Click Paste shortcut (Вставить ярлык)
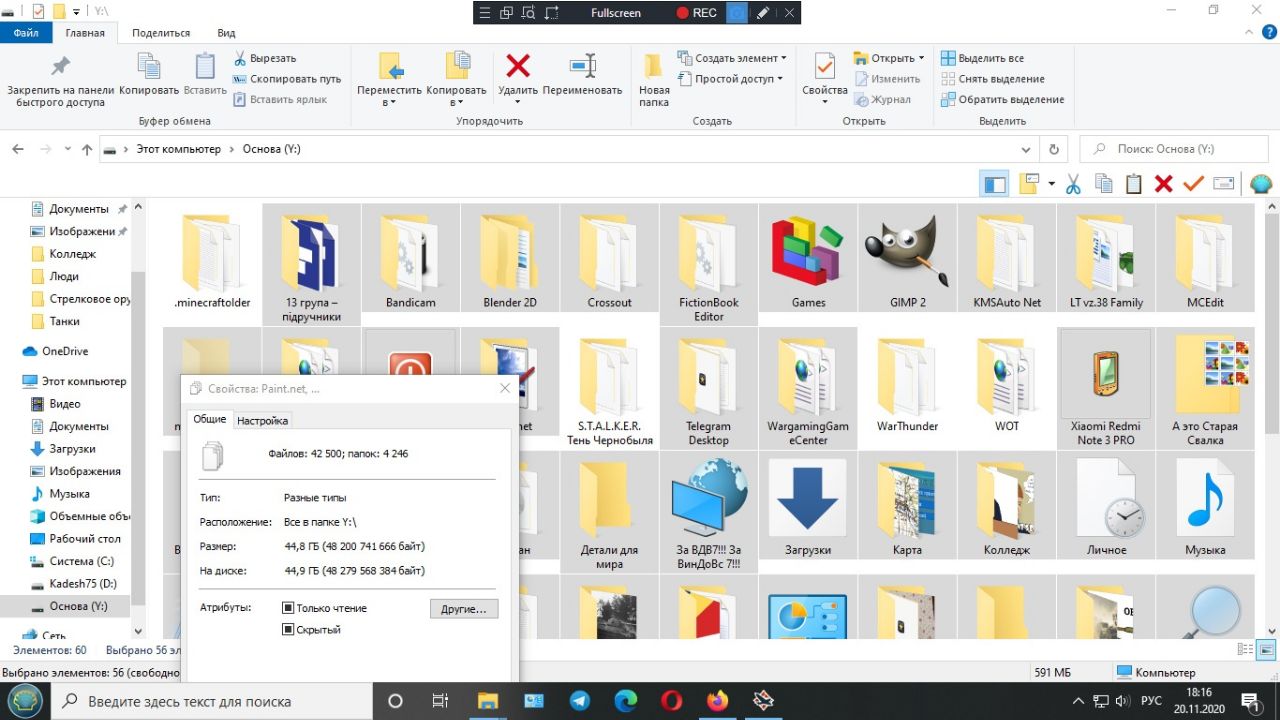The height and width of the screenshot is (720, 1280). (x=281, y=99)
